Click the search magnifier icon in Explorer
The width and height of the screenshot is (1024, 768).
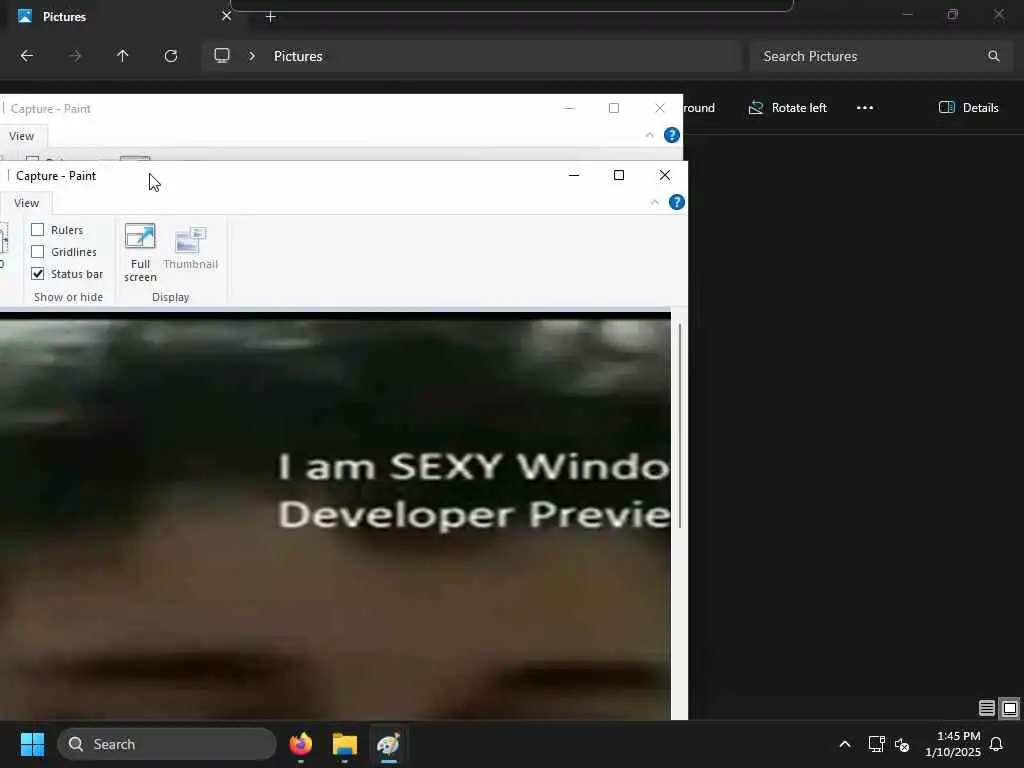pyautogui.click(x=993, y=56)
